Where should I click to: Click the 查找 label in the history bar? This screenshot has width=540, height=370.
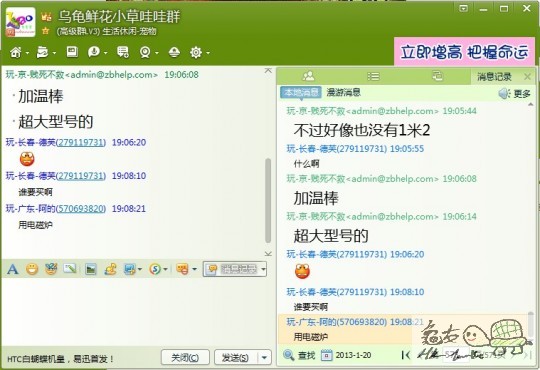(x=307, y=355)
